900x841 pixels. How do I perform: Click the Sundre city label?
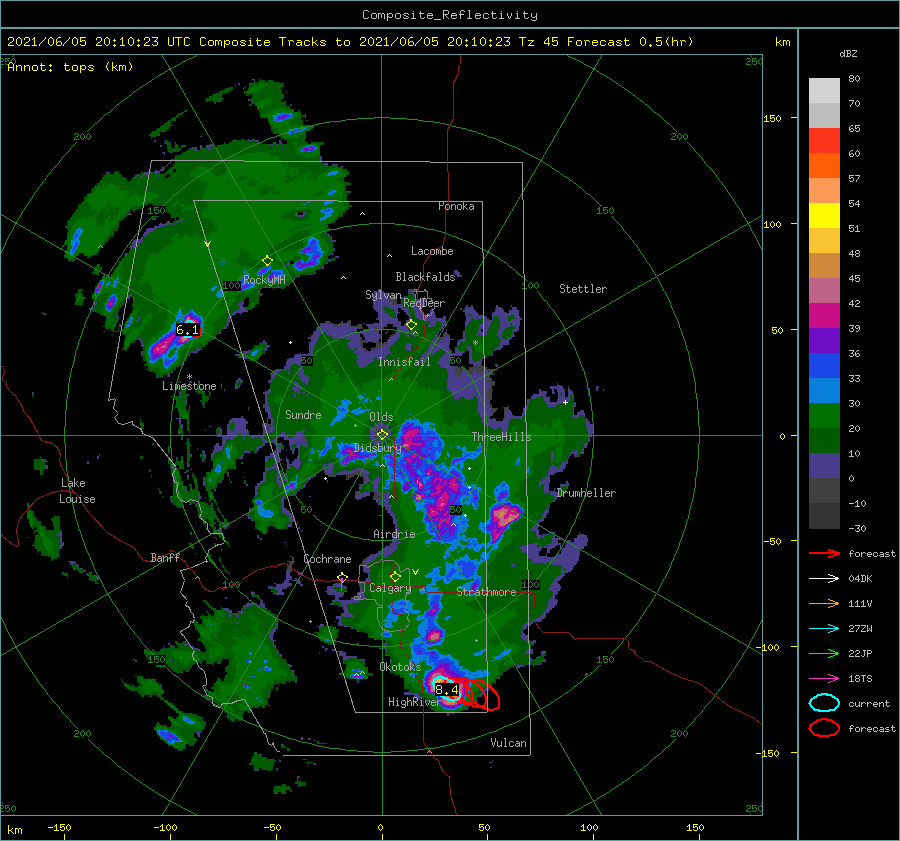[303, 414]
